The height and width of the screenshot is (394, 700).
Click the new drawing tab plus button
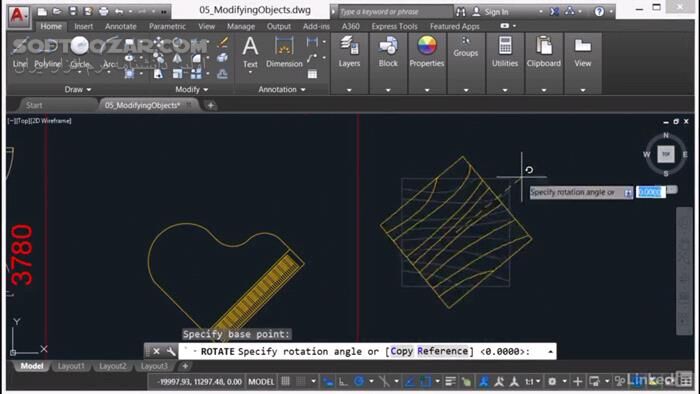(x=211, y=106)
